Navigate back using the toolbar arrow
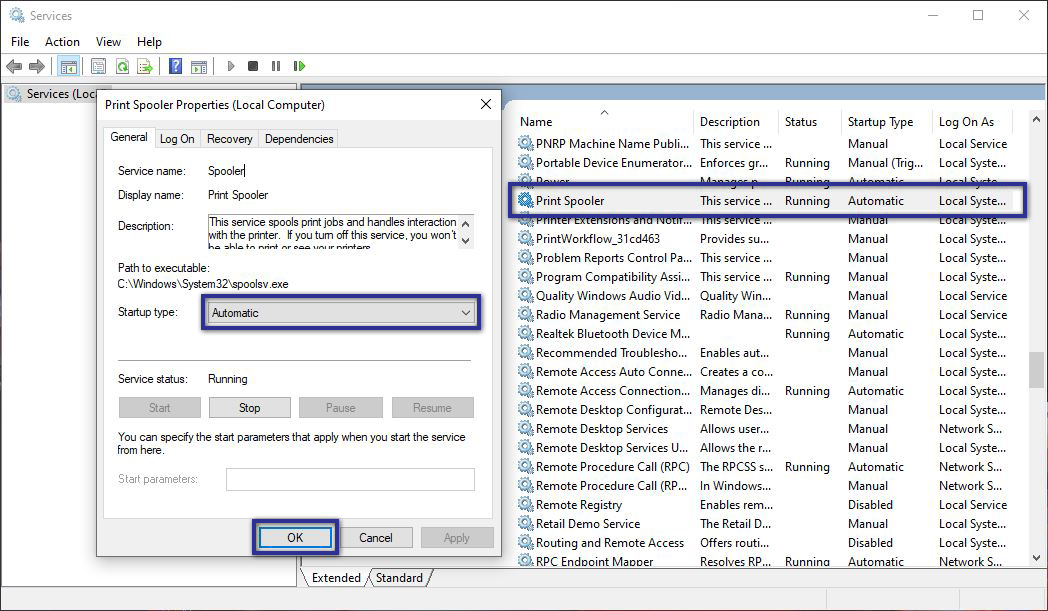The image size is (1048, 611). coord(14,66)
